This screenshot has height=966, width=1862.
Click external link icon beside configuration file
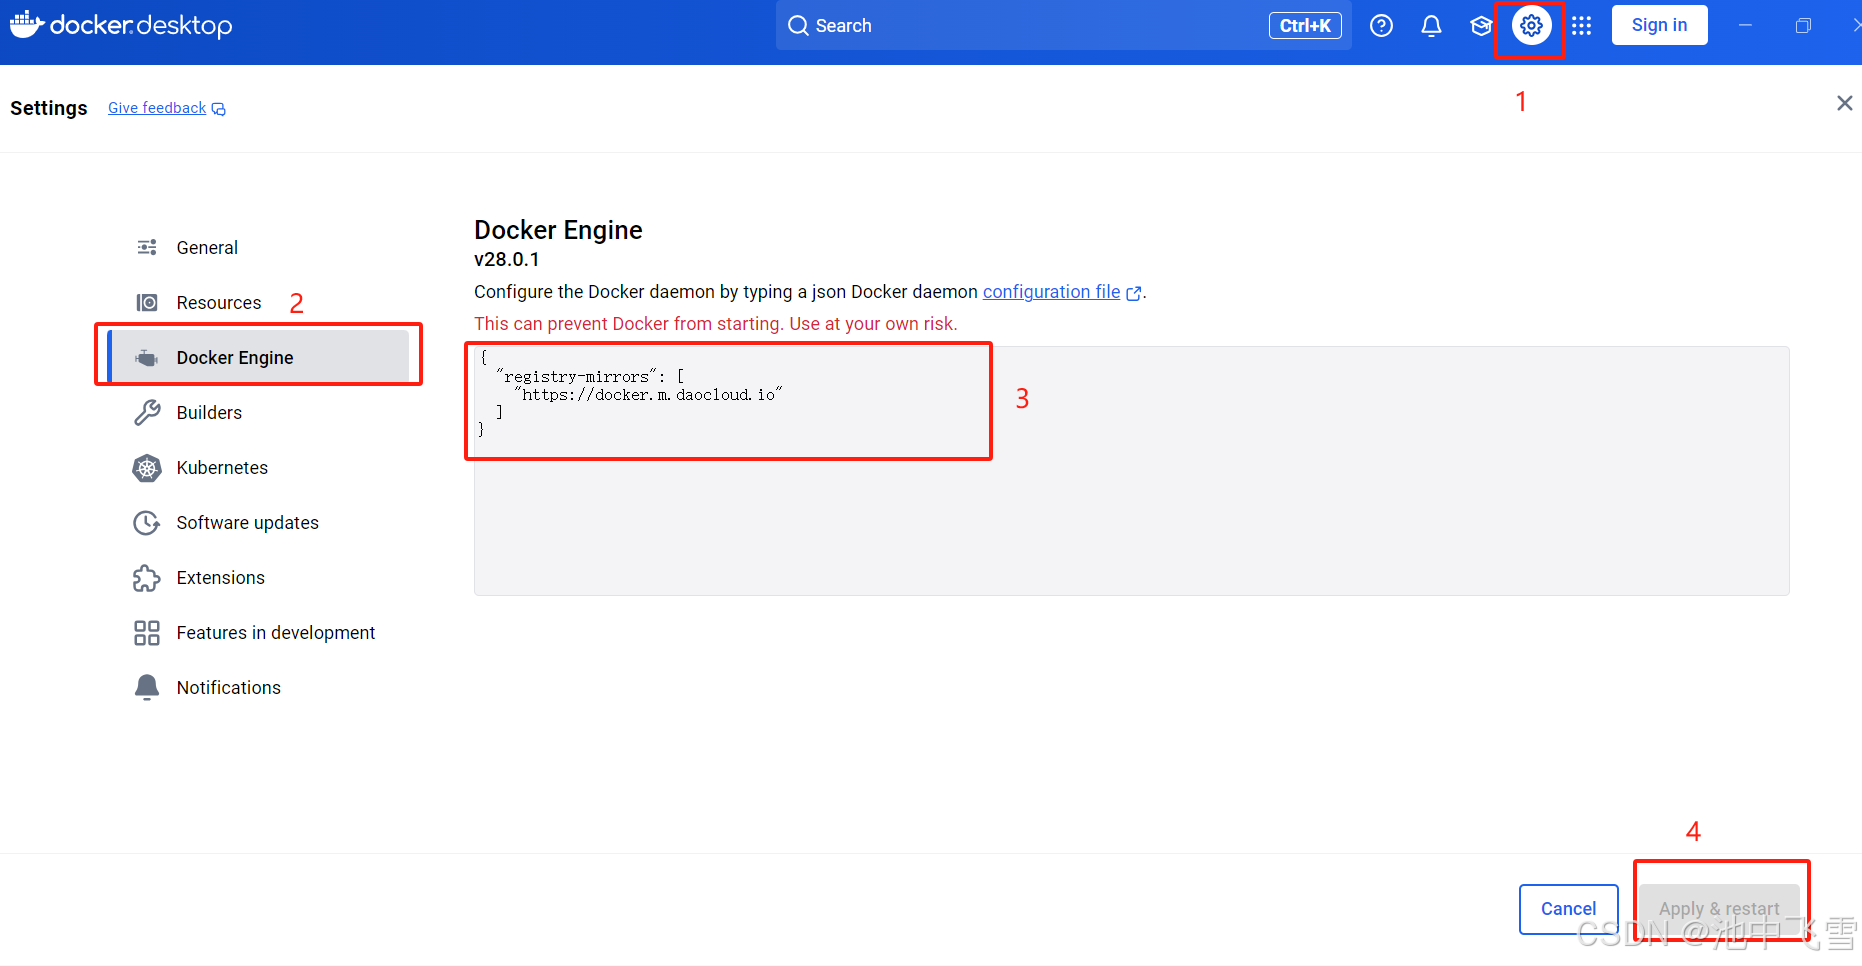coord(1133,293)
